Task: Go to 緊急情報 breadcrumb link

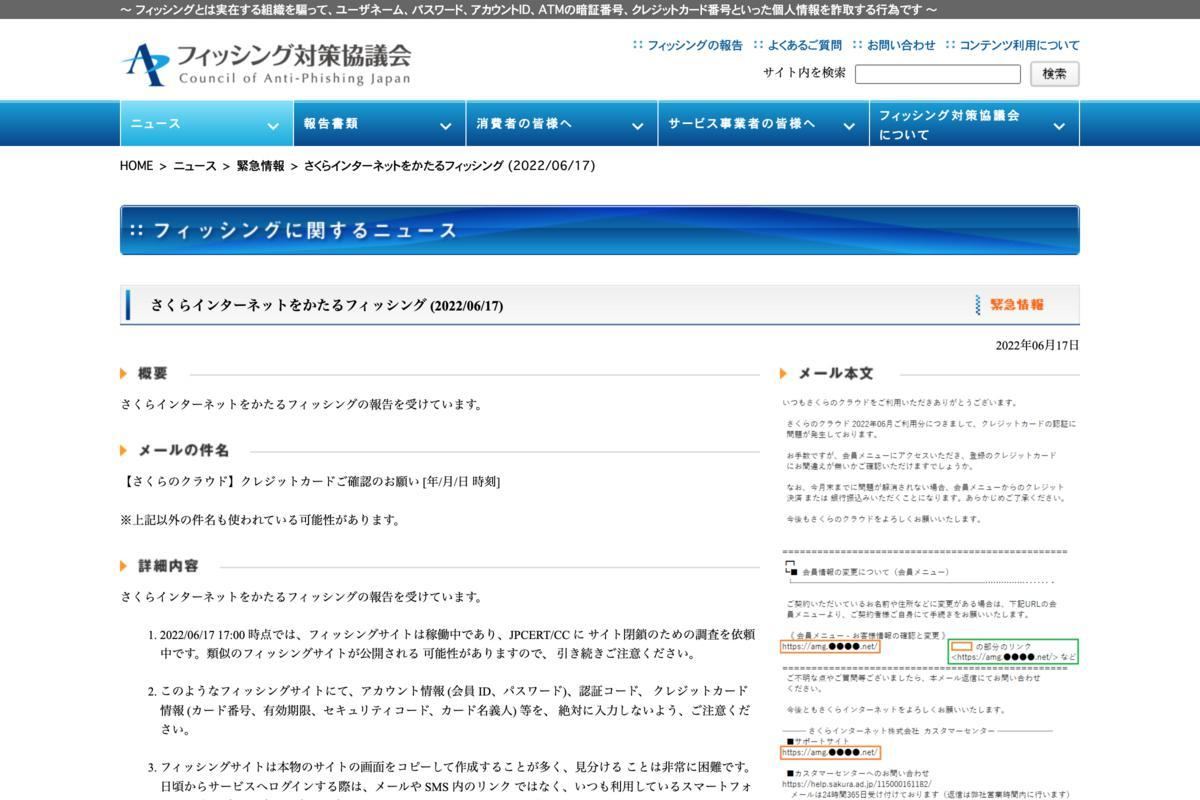Action: (260, 166)
